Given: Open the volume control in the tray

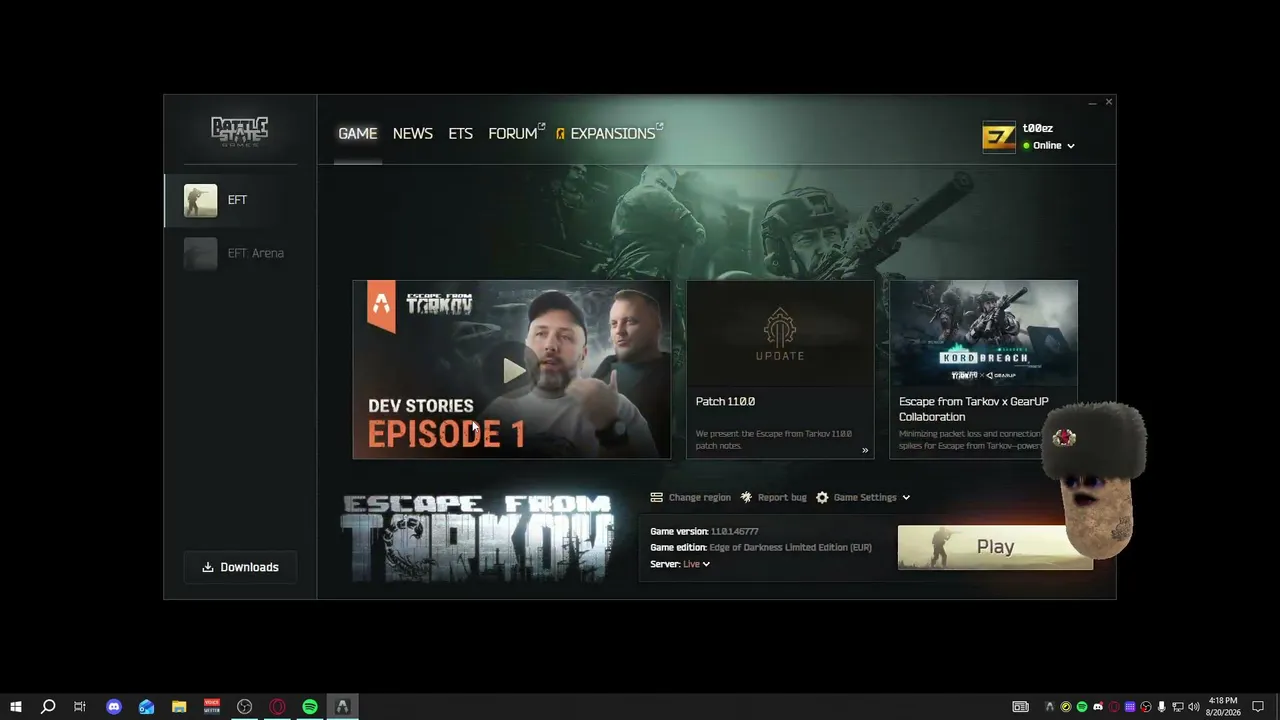Looking at the screenshot, I should coord(1193,707).
